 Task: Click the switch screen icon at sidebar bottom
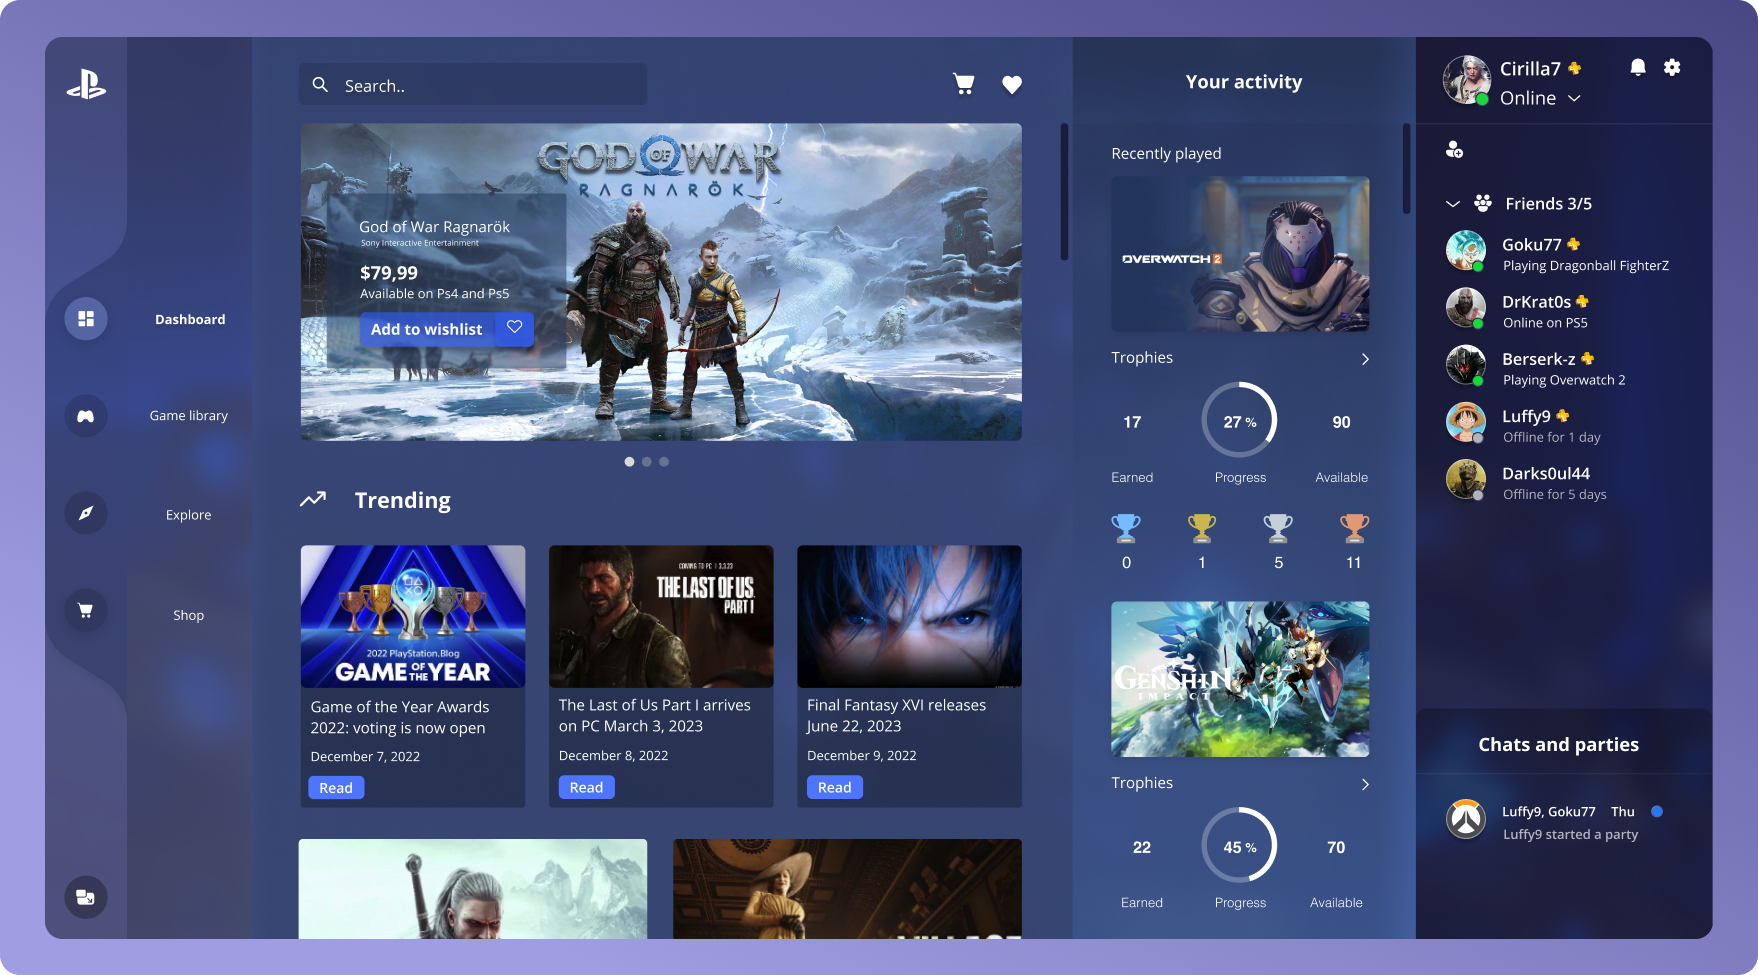(x=86, y=897)
